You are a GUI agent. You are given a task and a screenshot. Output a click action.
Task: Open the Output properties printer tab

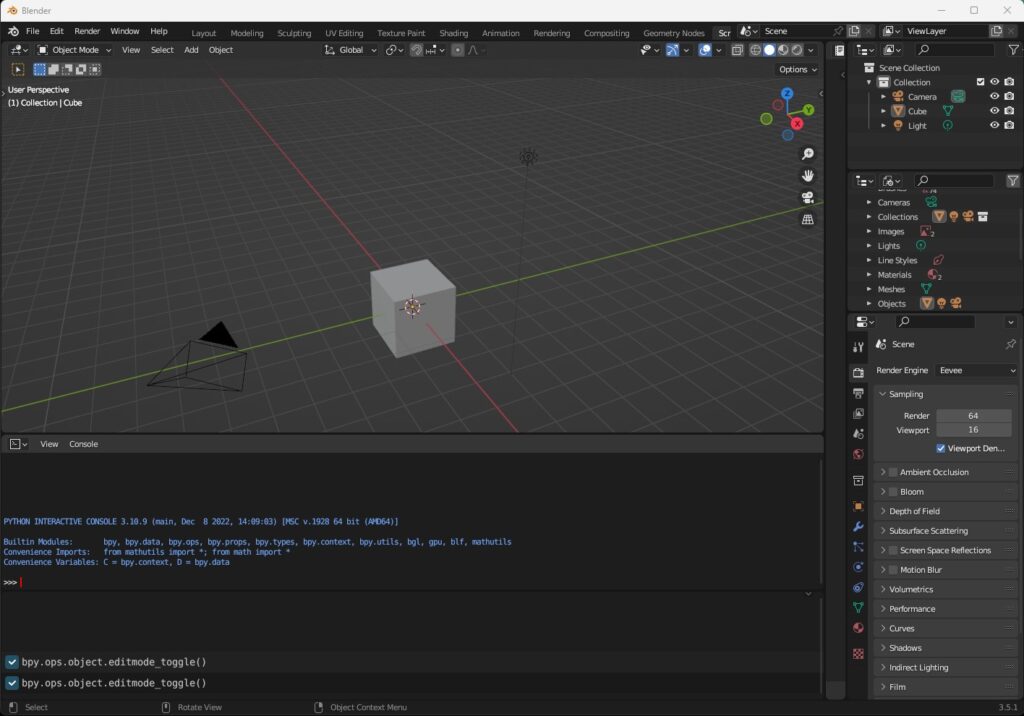pos(858,393)
